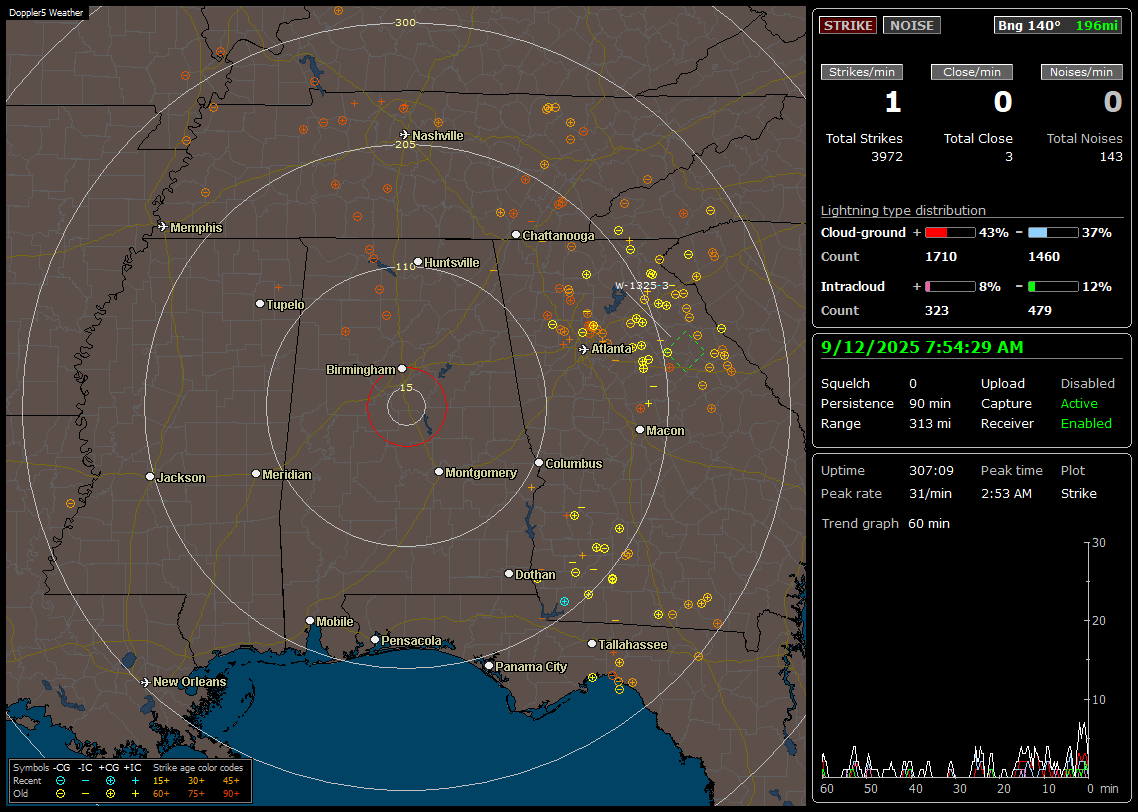Click the Recent +CG cyan legend symbol
Viewport: 1138px width, 812px height.
(110, 781)
